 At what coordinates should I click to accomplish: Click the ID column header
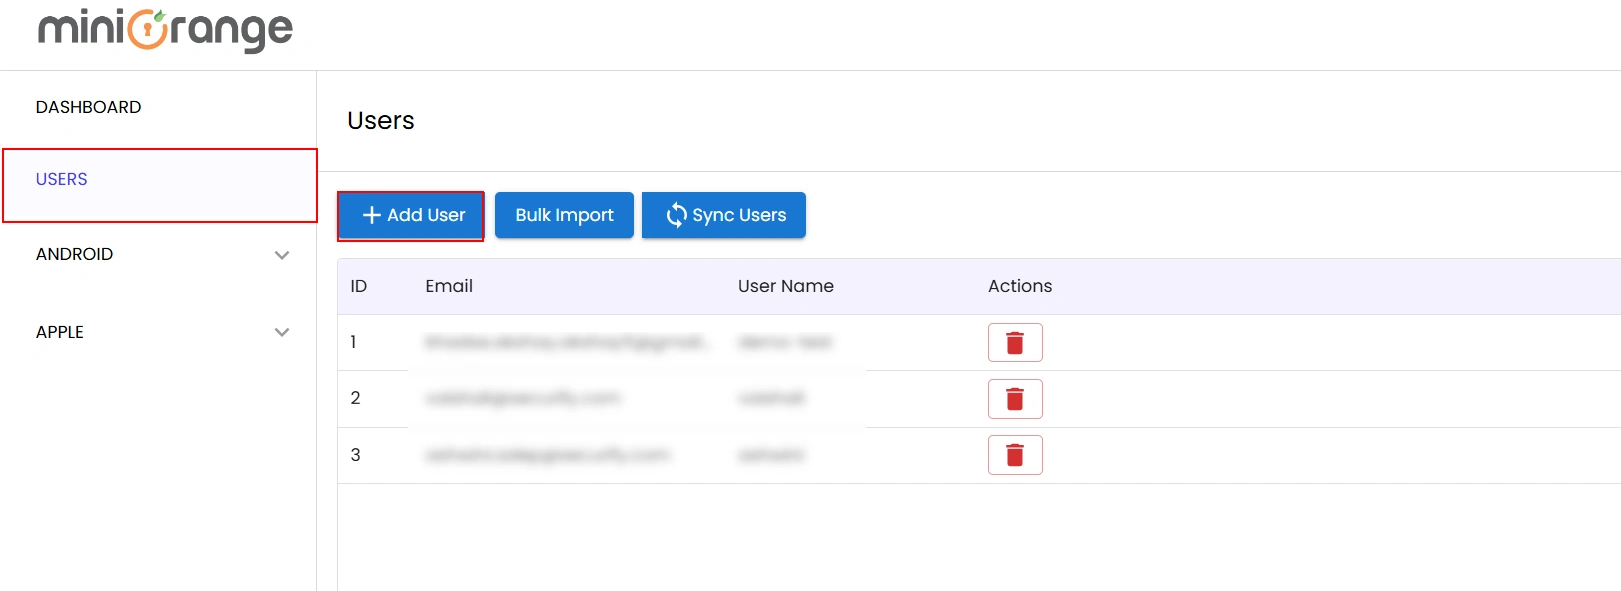[x=358, y=286]
